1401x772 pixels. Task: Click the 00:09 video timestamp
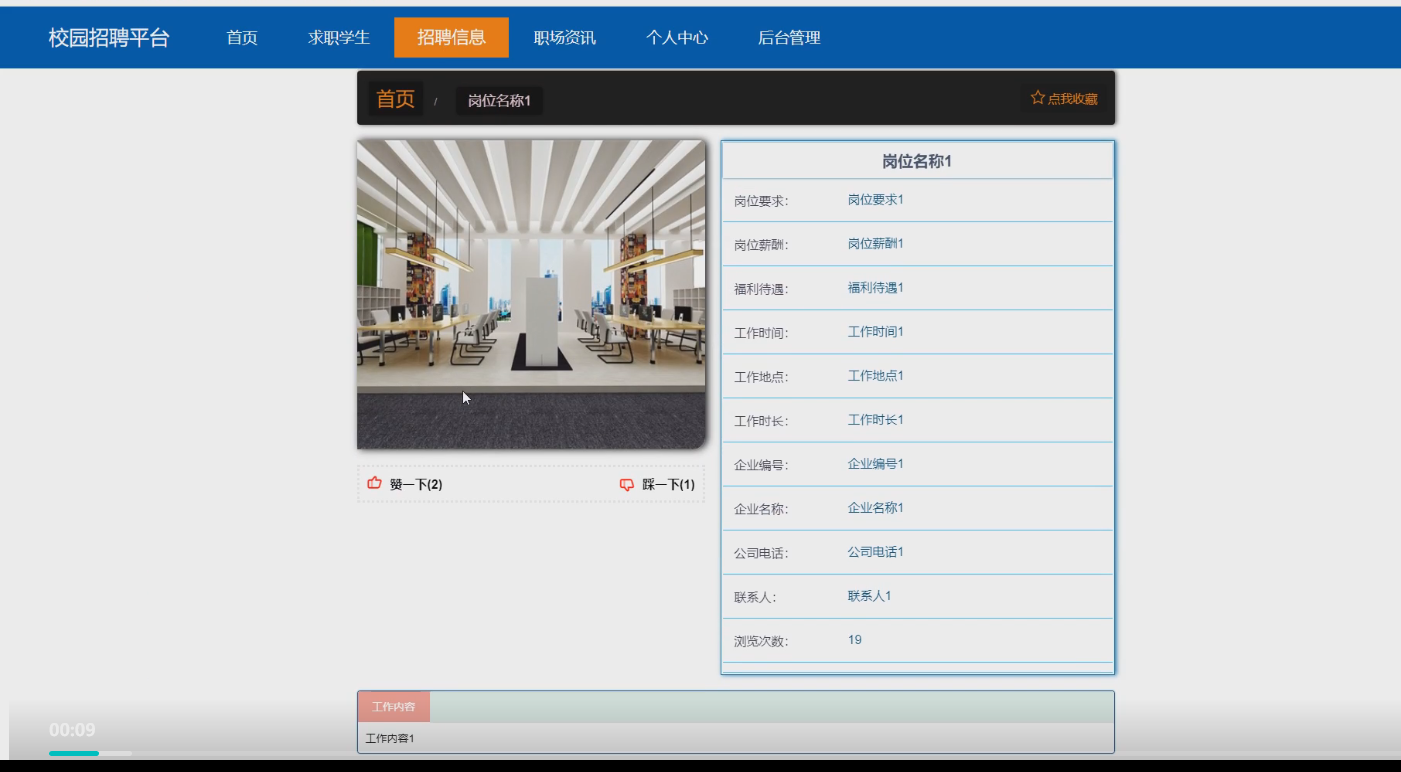click(x=72, y=730)
